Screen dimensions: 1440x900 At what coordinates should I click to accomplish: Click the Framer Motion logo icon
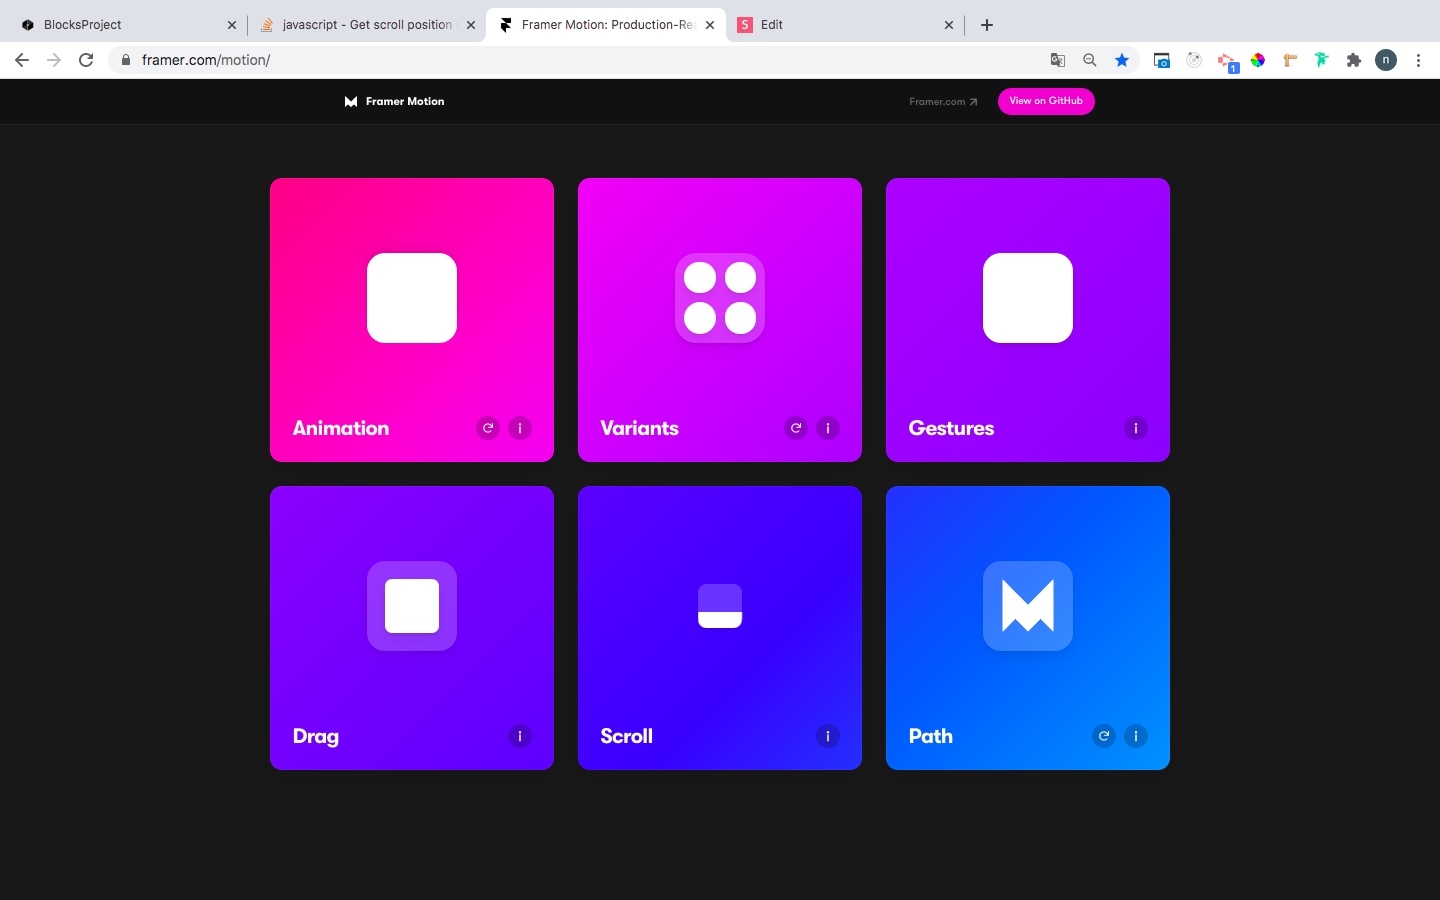[351, 101]
